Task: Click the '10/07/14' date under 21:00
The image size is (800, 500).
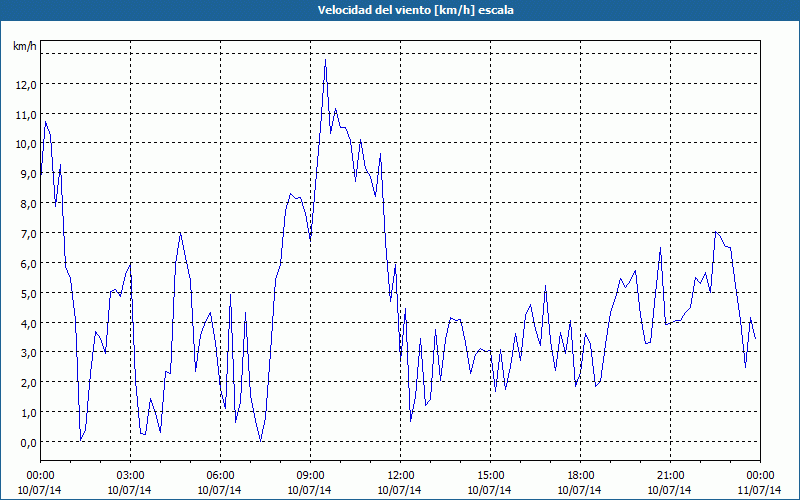Action: (x=670, y=490)
